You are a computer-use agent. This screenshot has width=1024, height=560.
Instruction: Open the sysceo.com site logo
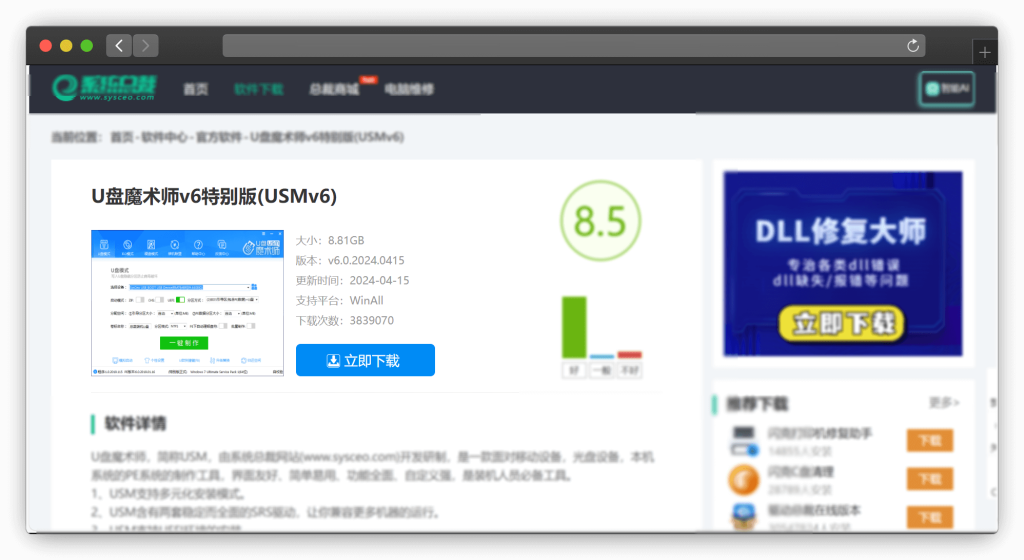[104, 88]
